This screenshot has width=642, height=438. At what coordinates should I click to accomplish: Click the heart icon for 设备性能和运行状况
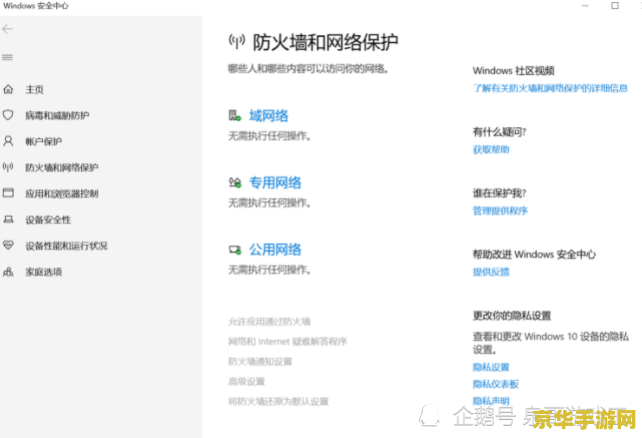tap(8, 245)
